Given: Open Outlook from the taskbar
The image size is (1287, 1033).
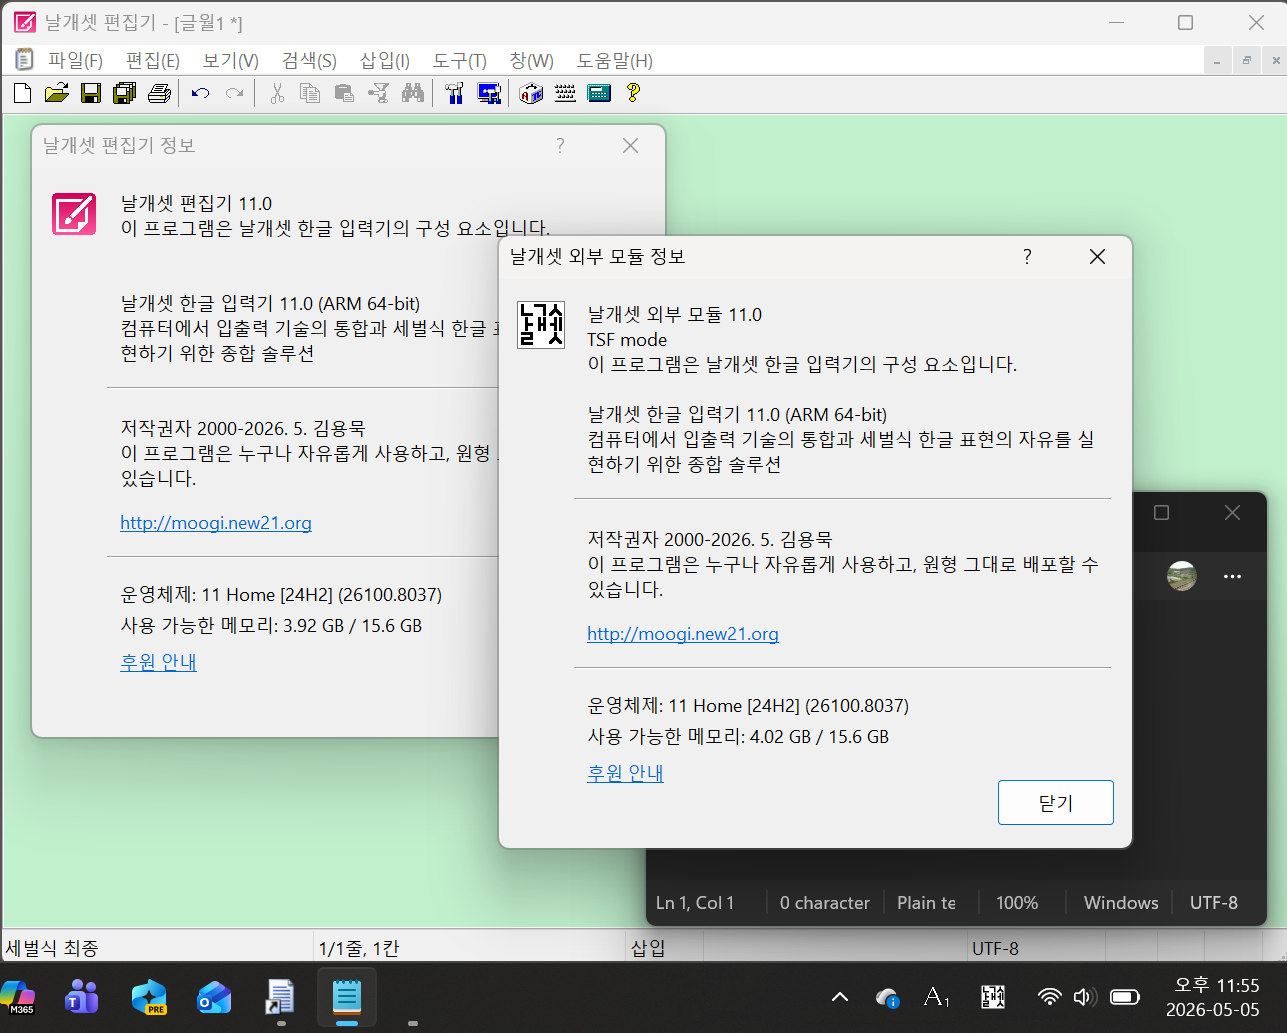Looking at the screenshot, I should pyautogui.click(x=214, y=997).
